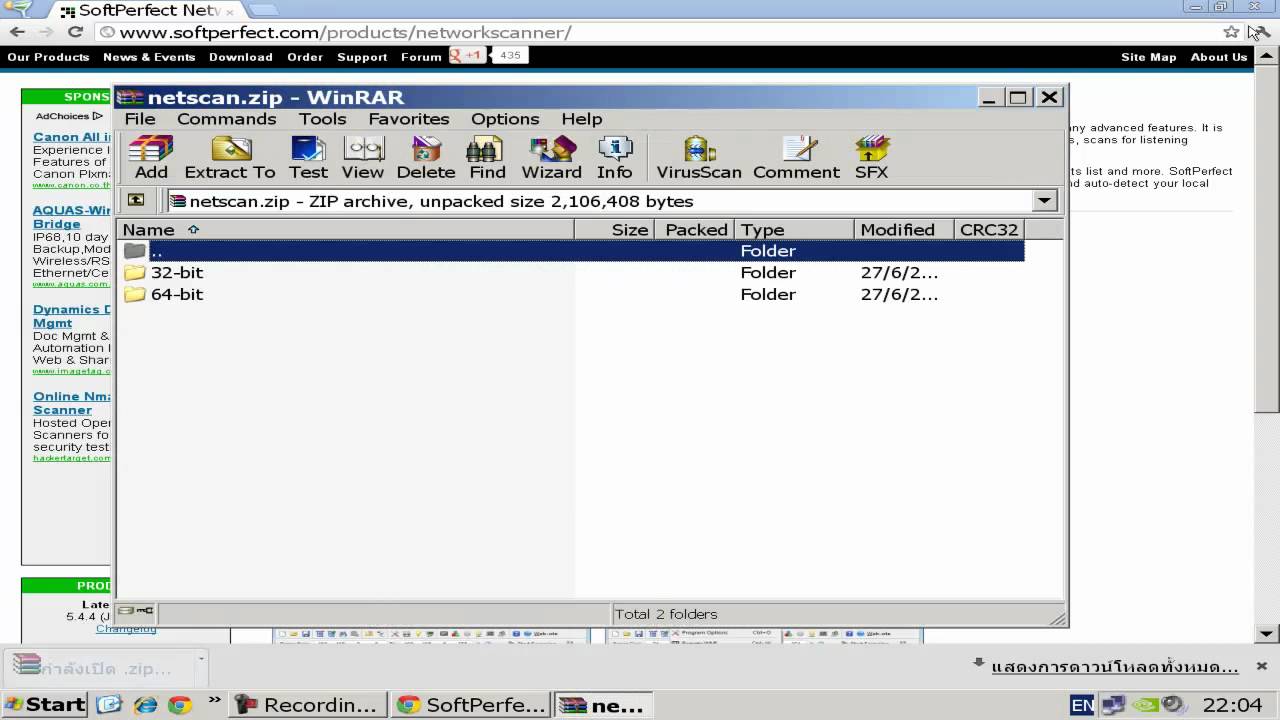
Task: Open the Forum website nav link
Action: click(x=421, y=57)
